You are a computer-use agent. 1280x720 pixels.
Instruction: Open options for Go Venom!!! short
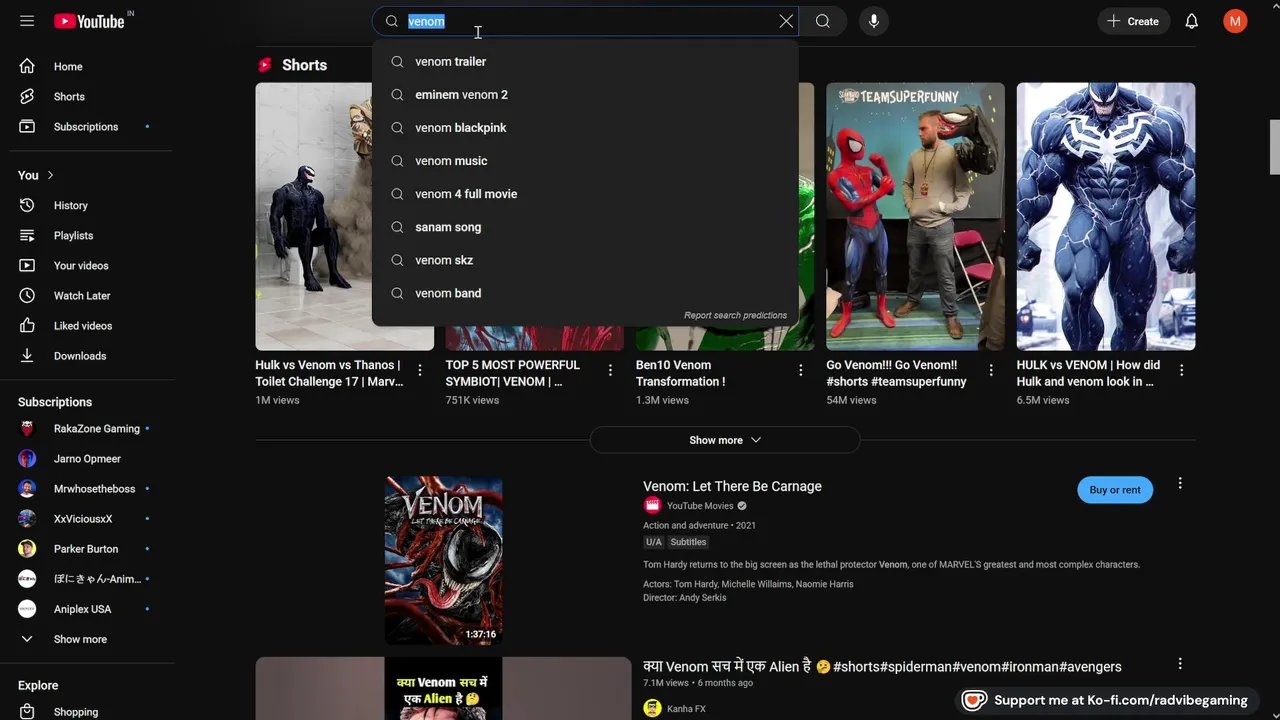click(991, 370)
